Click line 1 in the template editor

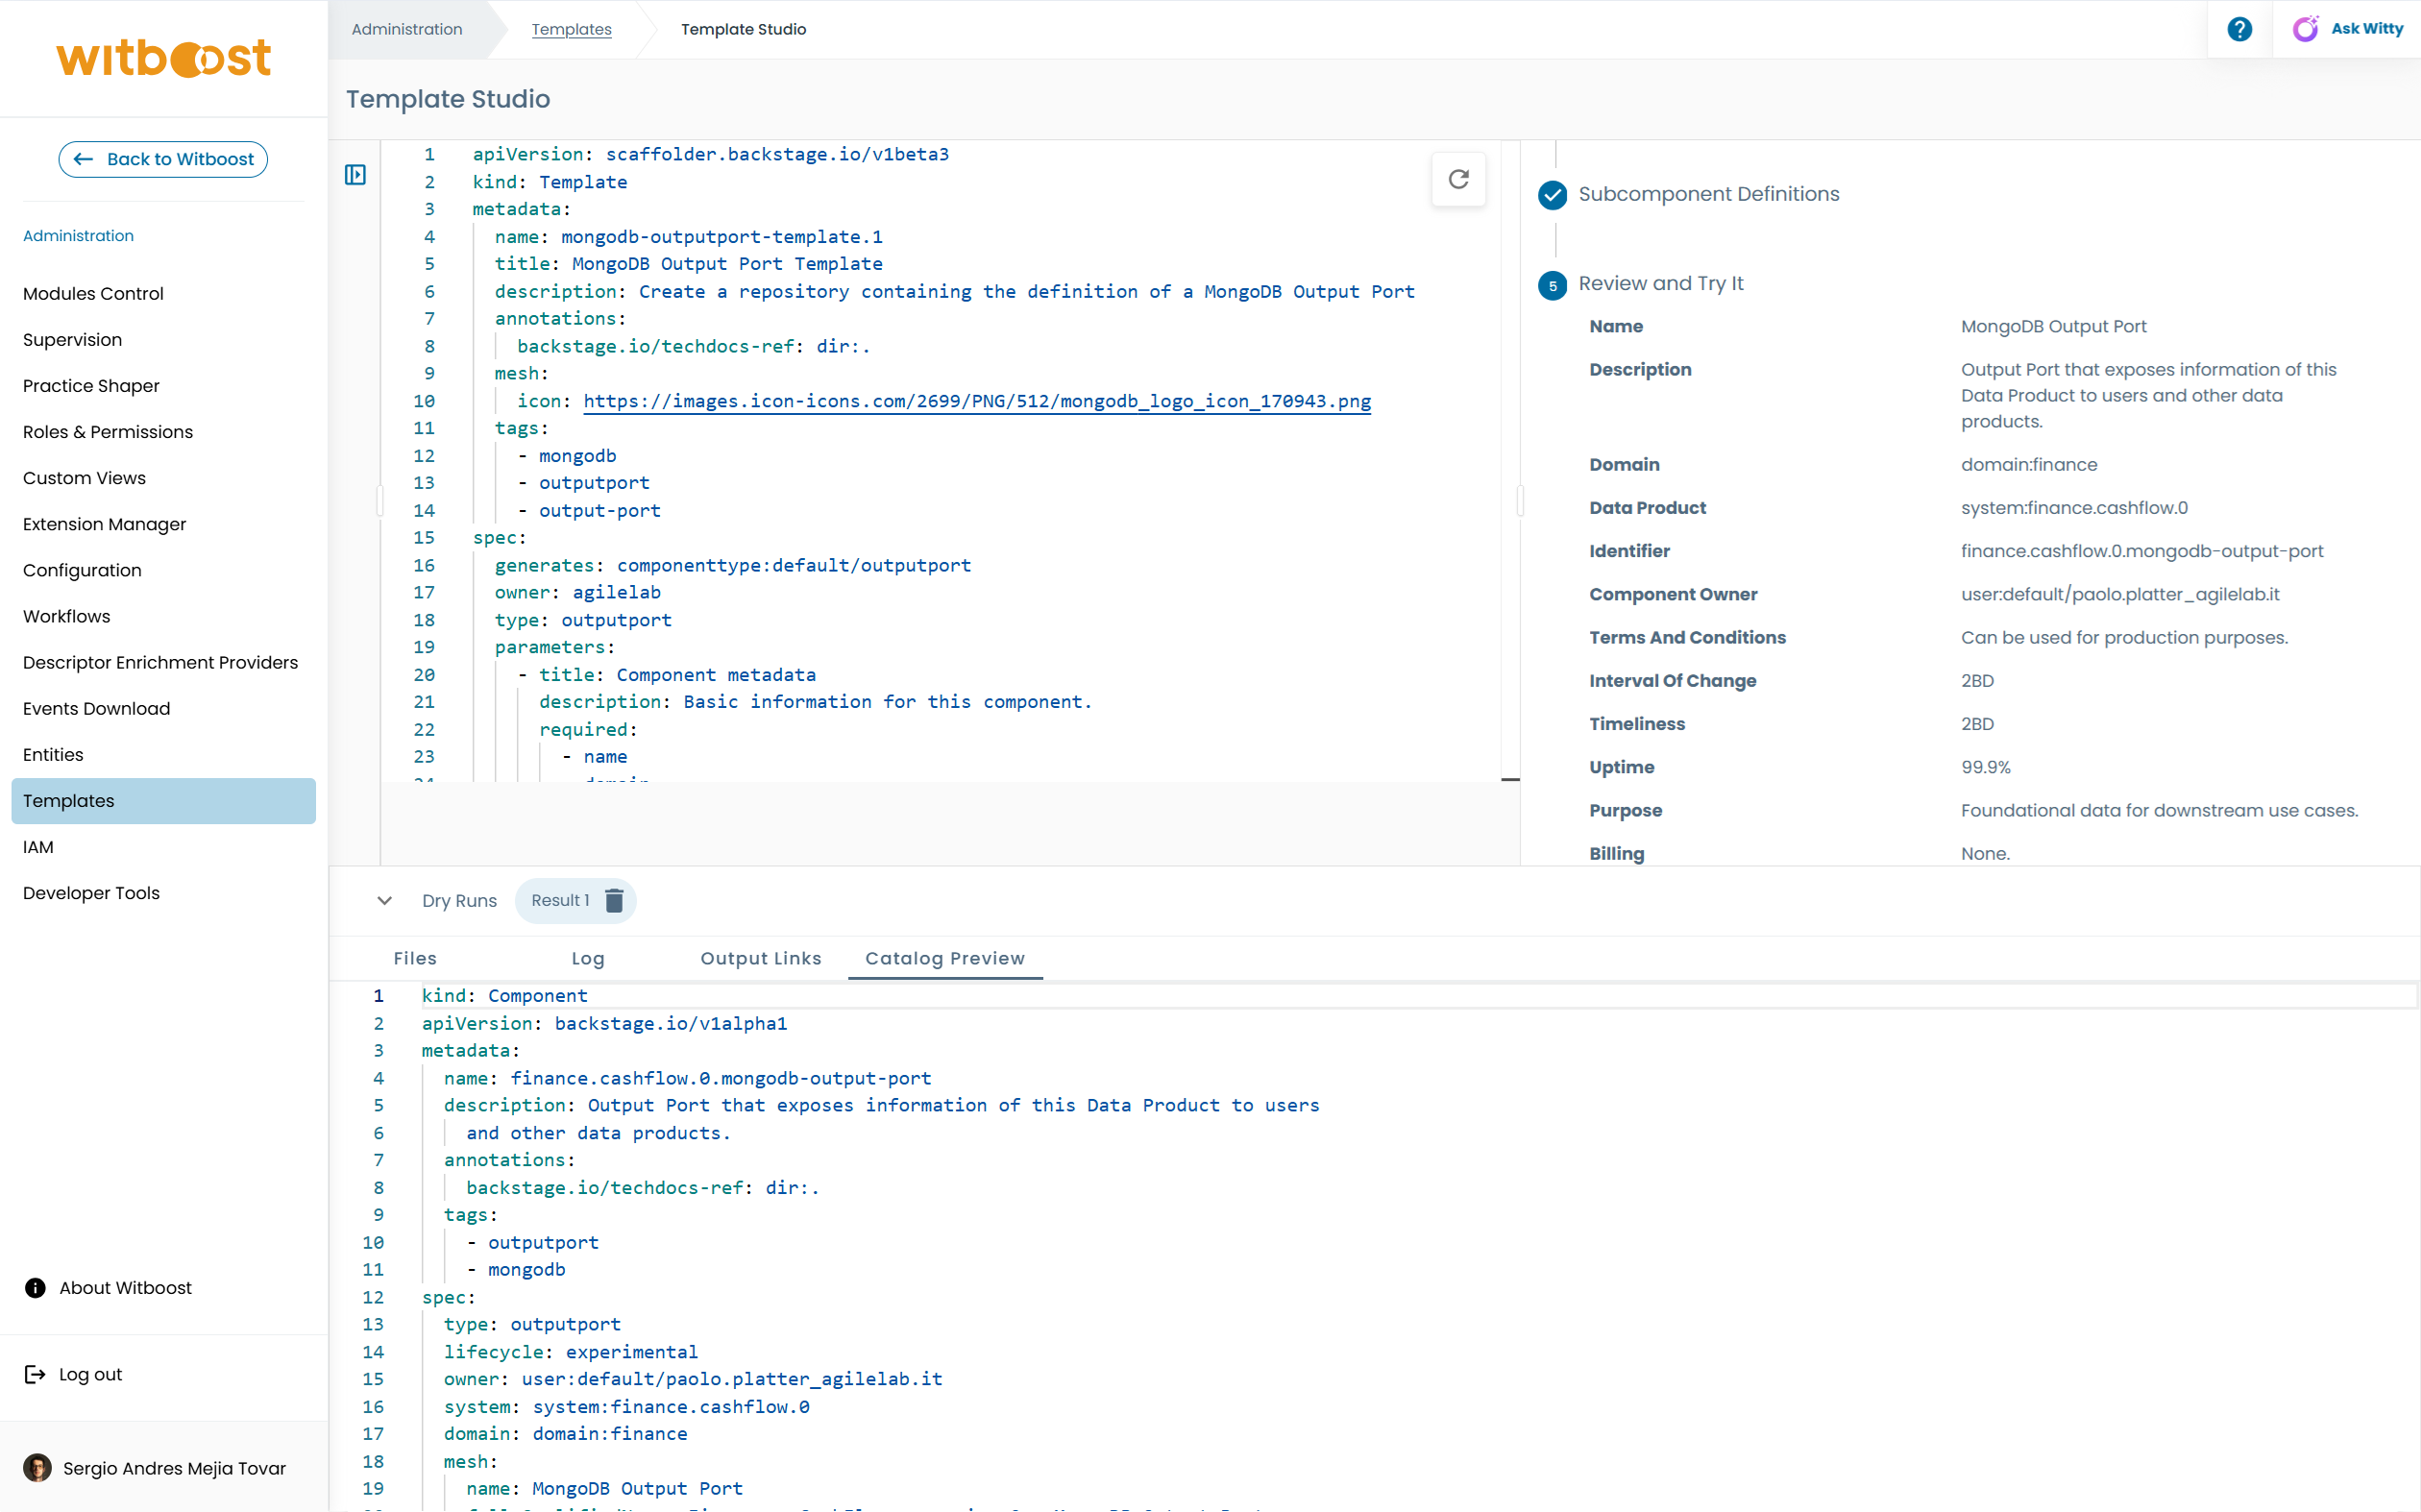710,154
